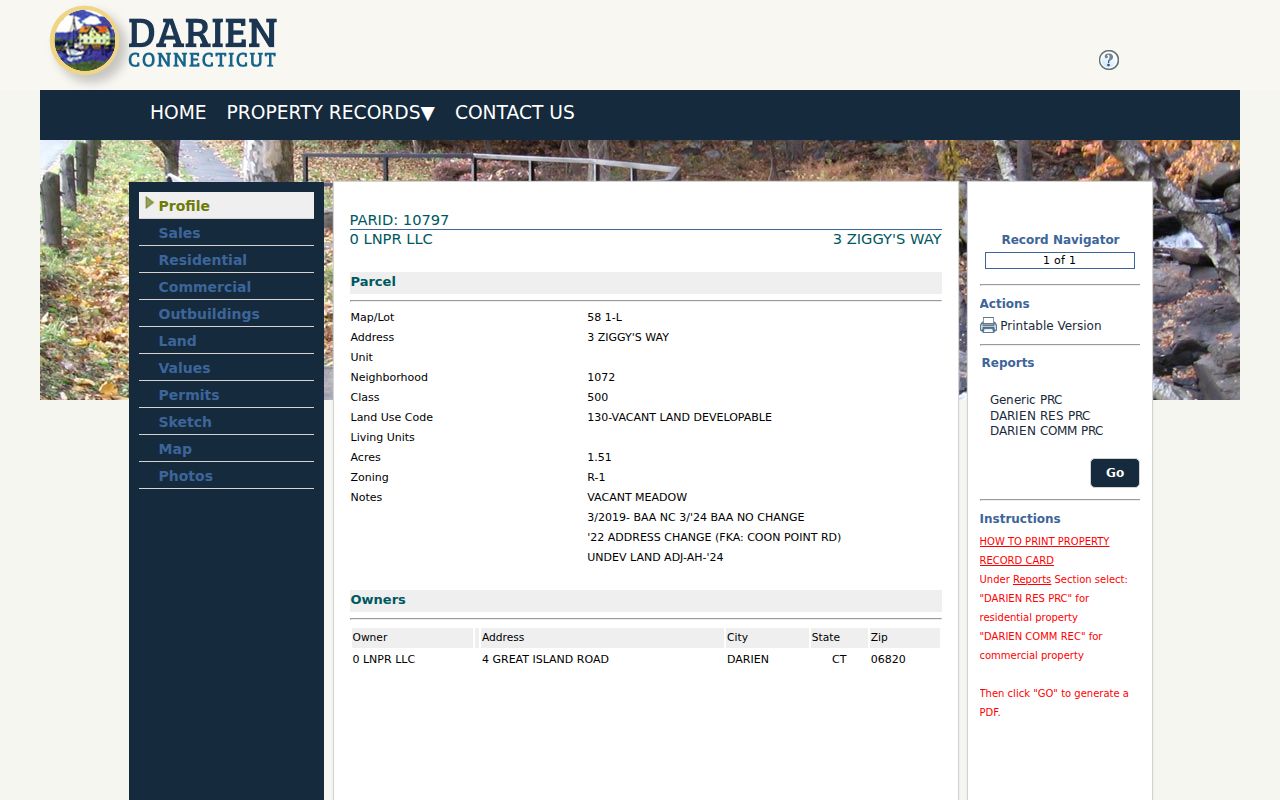View the Map tab
1280x800 pixels.
pos(226,449)
